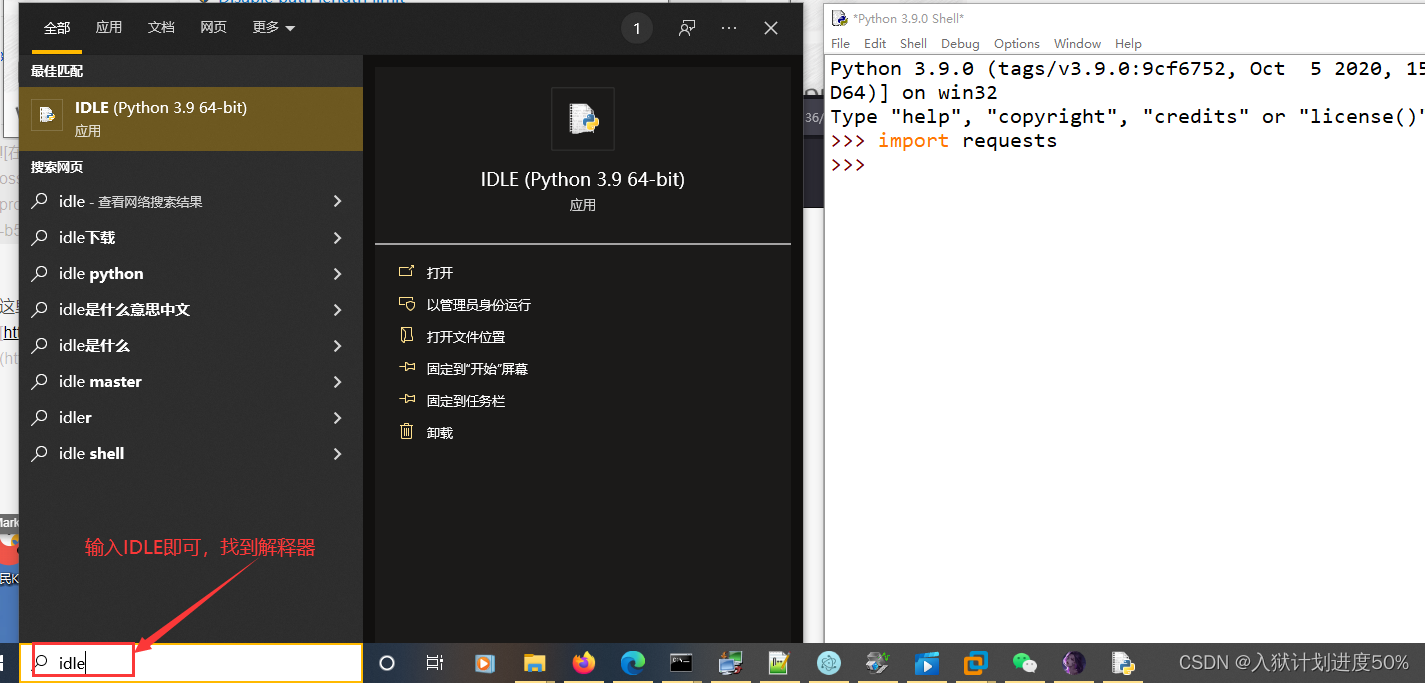Select the 'idler' web suggestion text

point(75,418)
